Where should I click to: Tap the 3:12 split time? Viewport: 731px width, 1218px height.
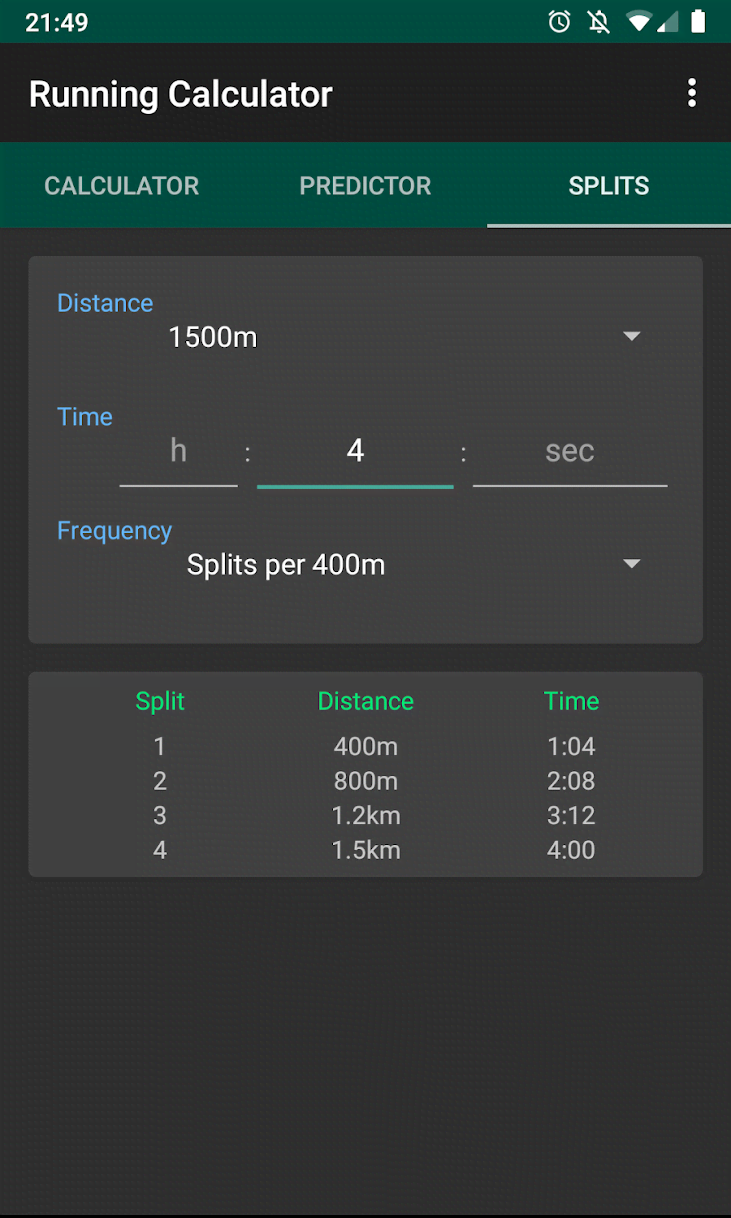[572, 816]
